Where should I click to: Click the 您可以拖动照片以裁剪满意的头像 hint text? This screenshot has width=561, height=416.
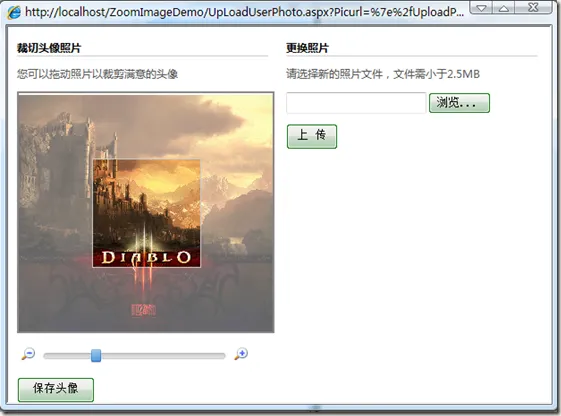click(x=97, y=74)
